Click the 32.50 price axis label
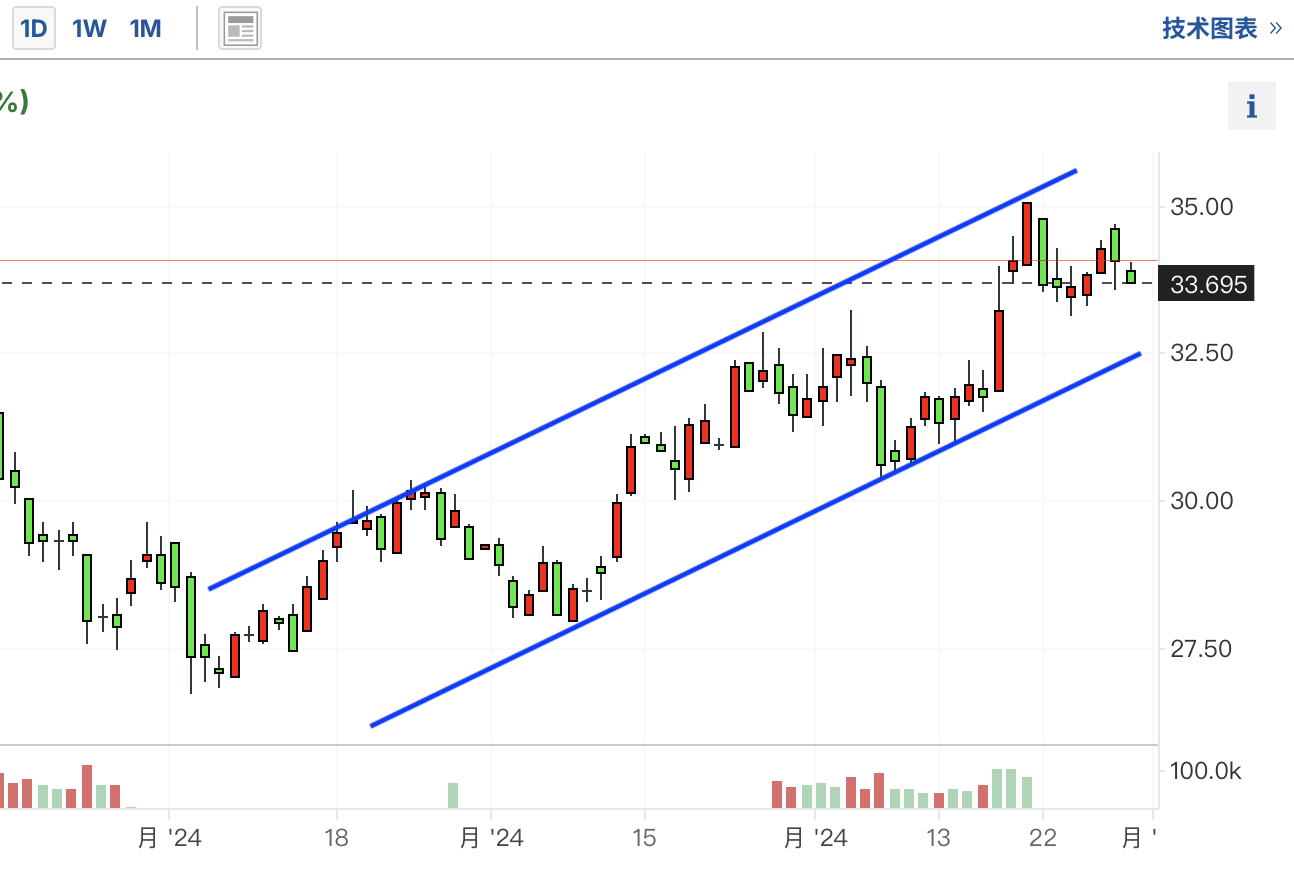Viewport: 1294px width, 884px height. [x=1202, y=353]
